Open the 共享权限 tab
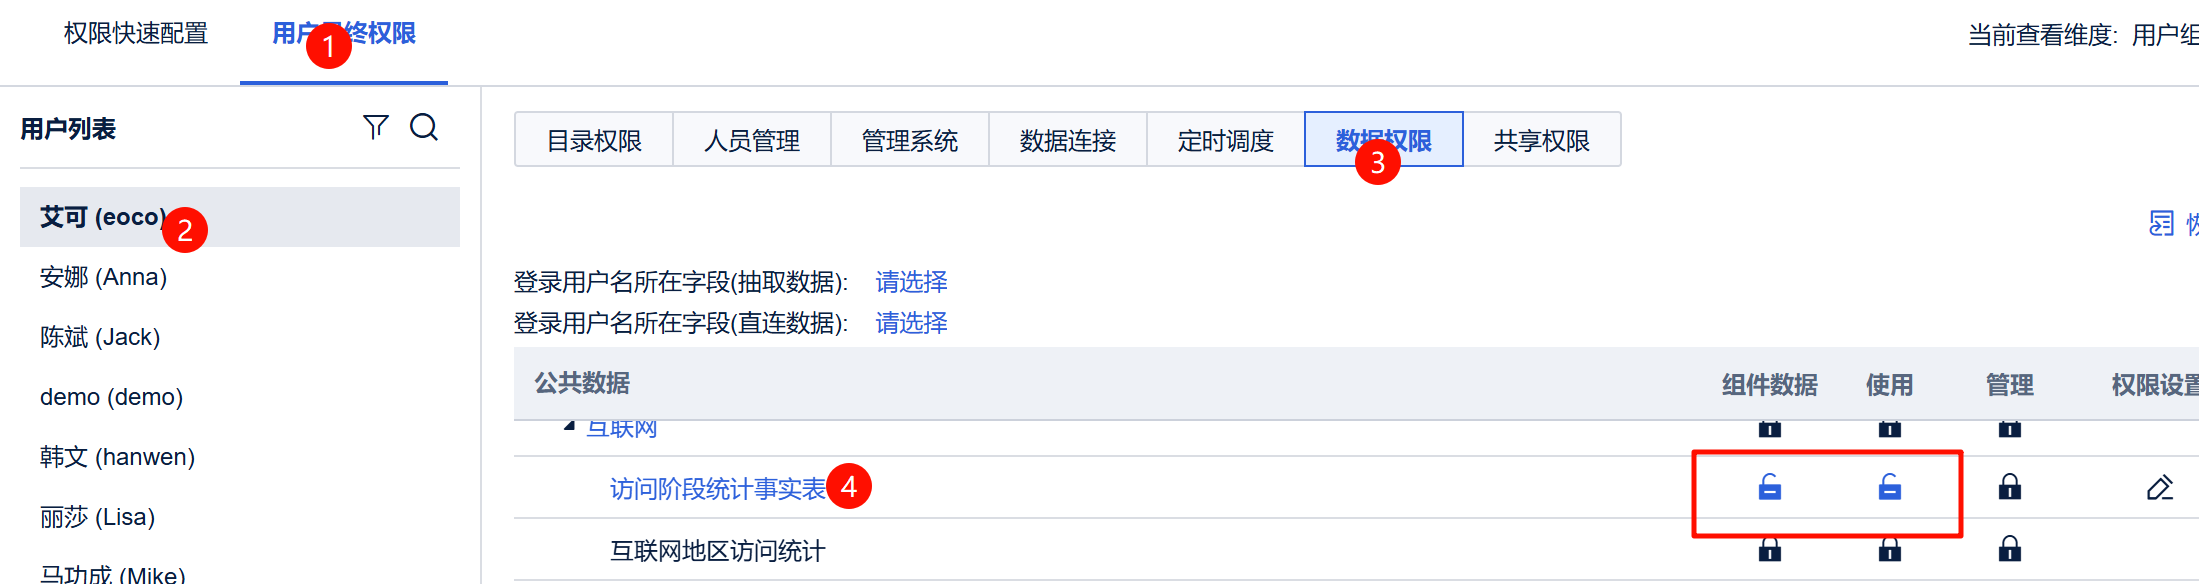Viewport: 2199px width, 584px height. pos(1541,140)
